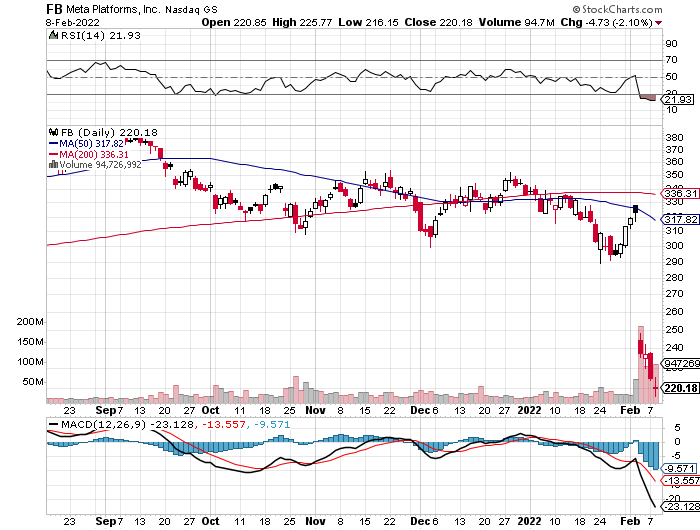Viewport: 700px width, 530px height.
Task: Select the FB ticker symbol in the header
Action: (x=54, y=9)
